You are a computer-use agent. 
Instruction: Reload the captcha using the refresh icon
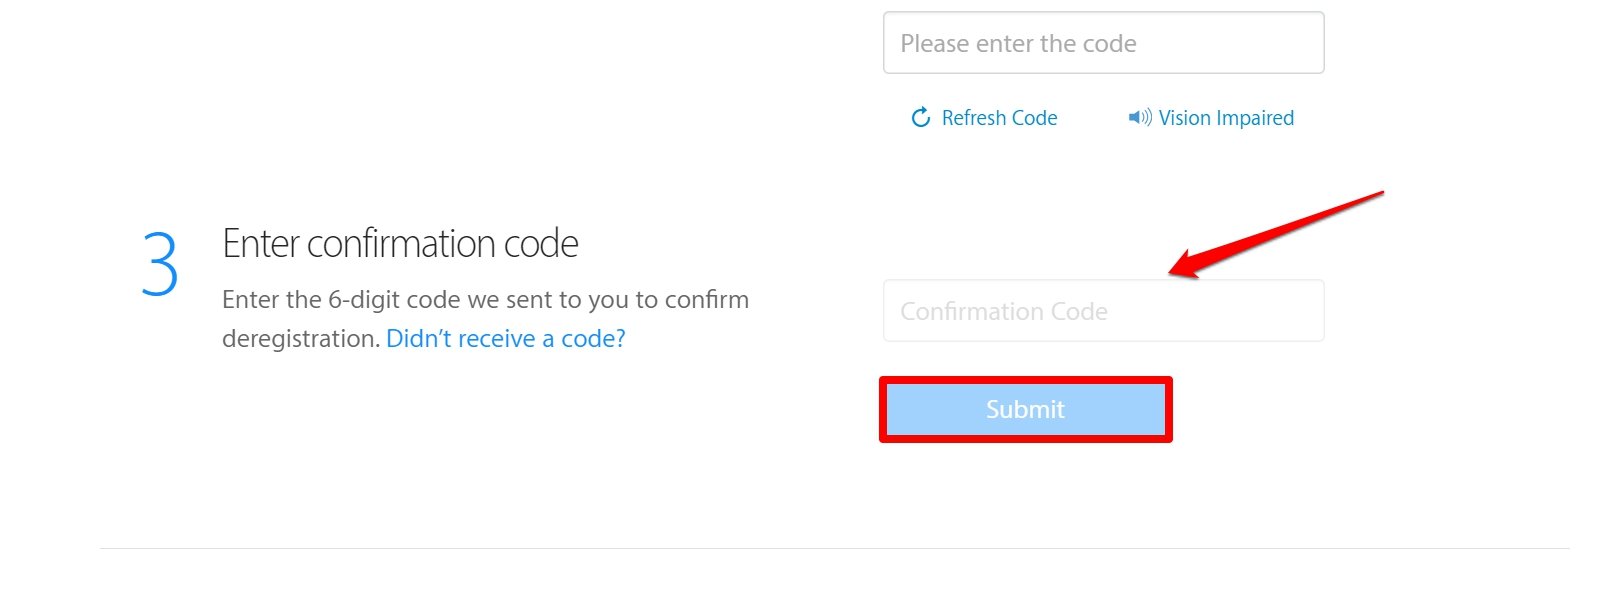coord(919,117)
